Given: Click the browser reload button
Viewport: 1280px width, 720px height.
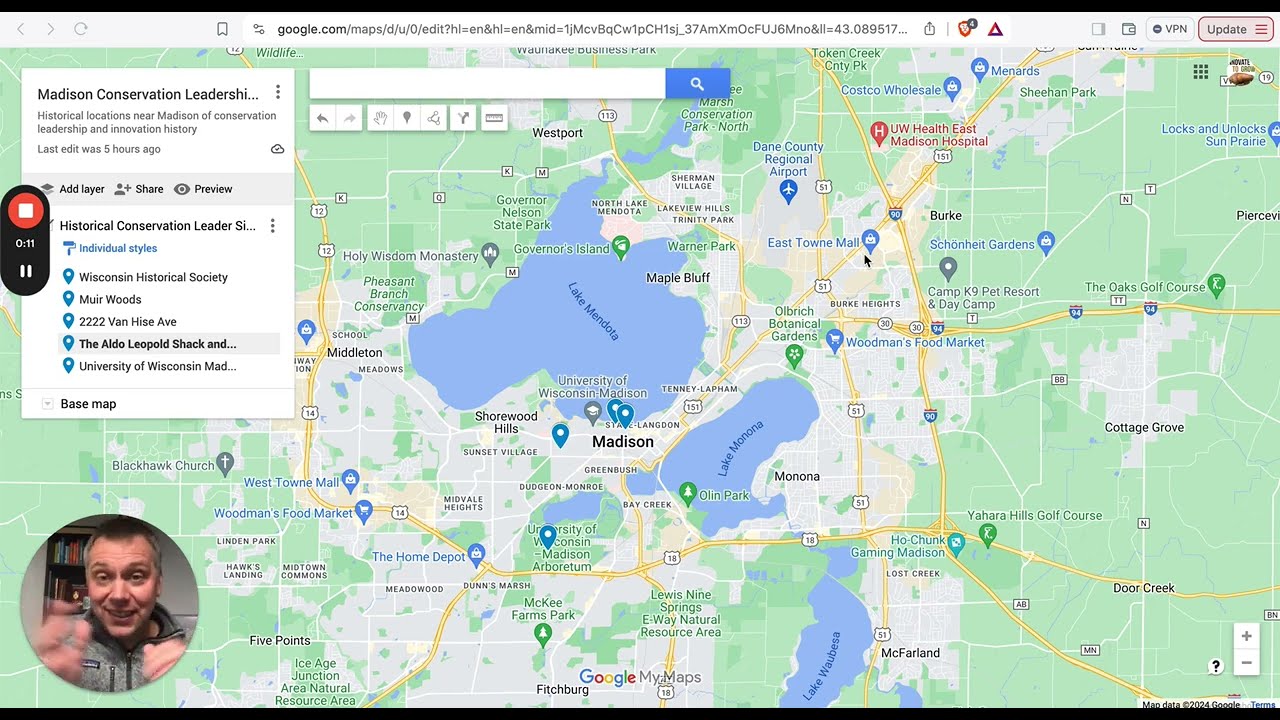Looking at the screenshot, I should tap(81, 29).
